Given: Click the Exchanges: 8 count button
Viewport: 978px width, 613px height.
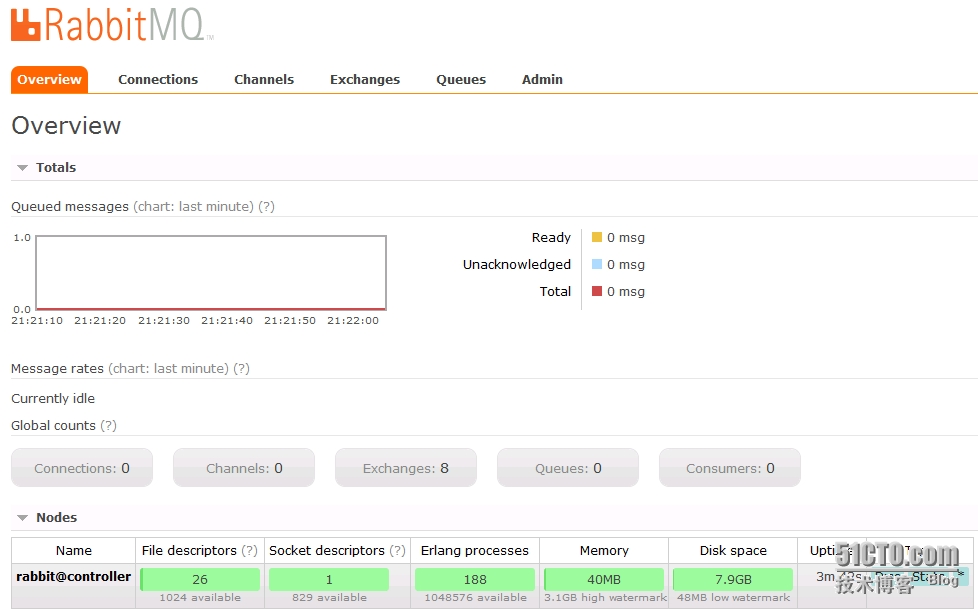Looking at the screenshot, I should coord(405,468).
